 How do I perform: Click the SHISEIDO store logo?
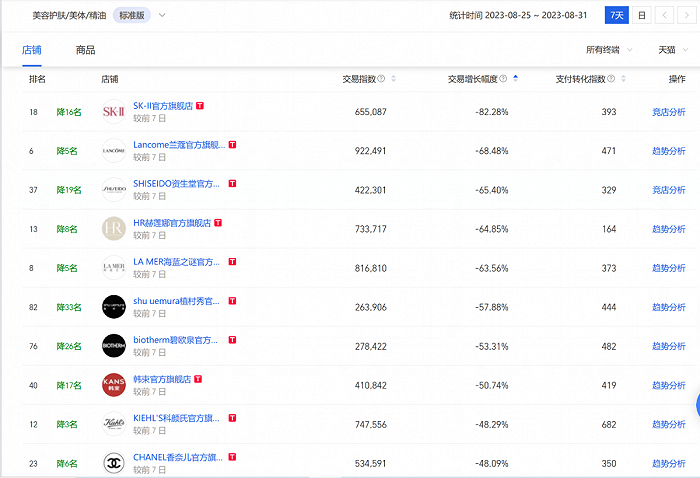coord(114,190)
